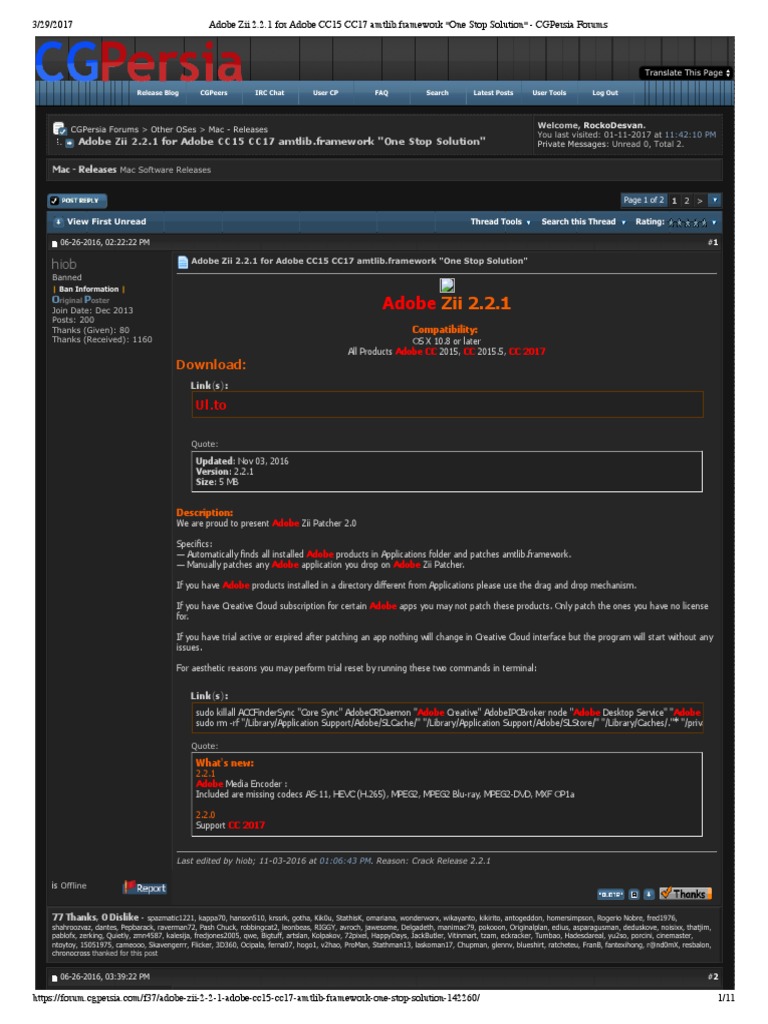Click post #1 permalink

point(712,242)
